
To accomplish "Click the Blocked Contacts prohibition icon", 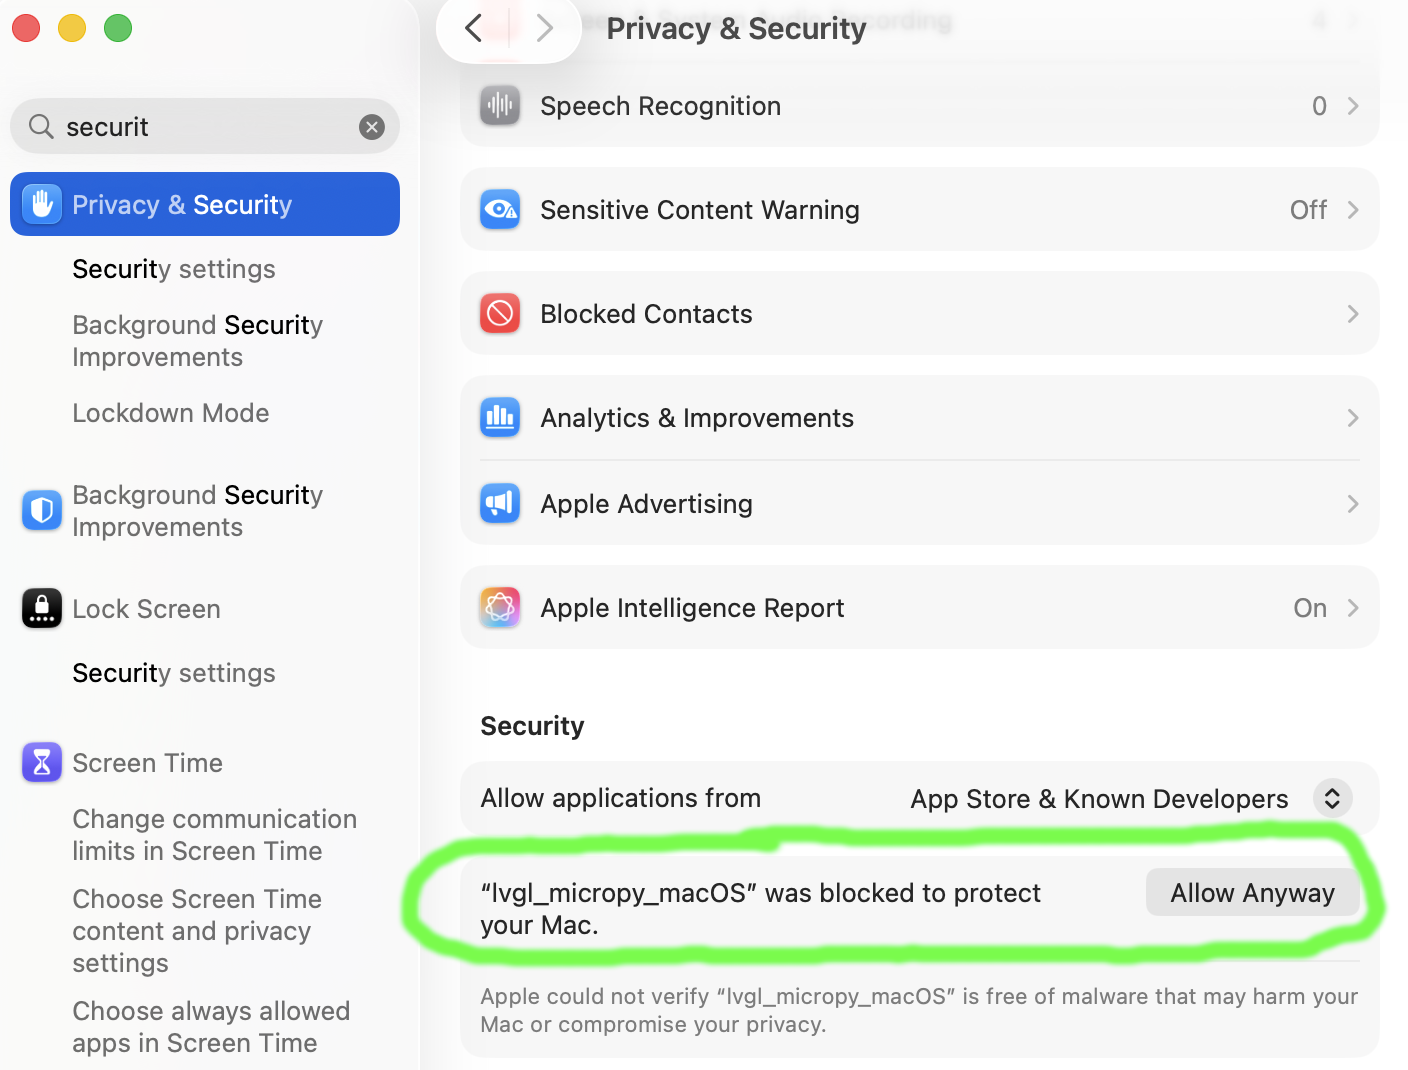I will [500, 313].
